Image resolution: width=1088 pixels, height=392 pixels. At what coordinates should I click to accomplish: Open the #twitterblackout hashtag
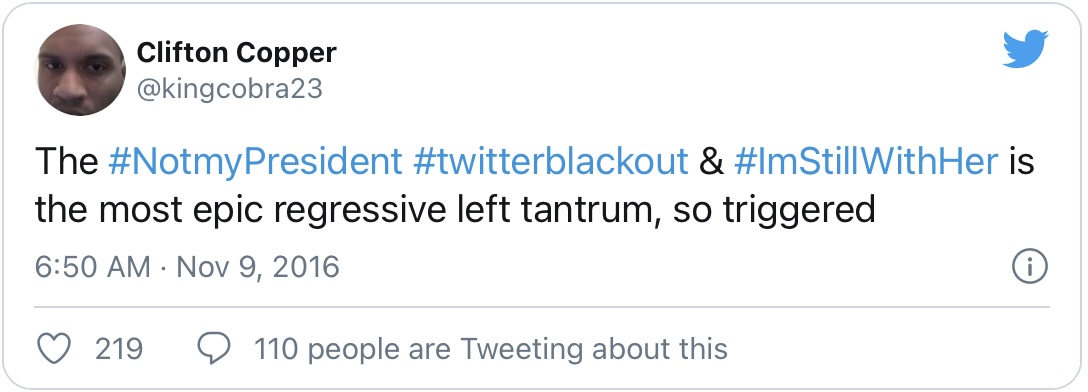click(x=550, y=162)
